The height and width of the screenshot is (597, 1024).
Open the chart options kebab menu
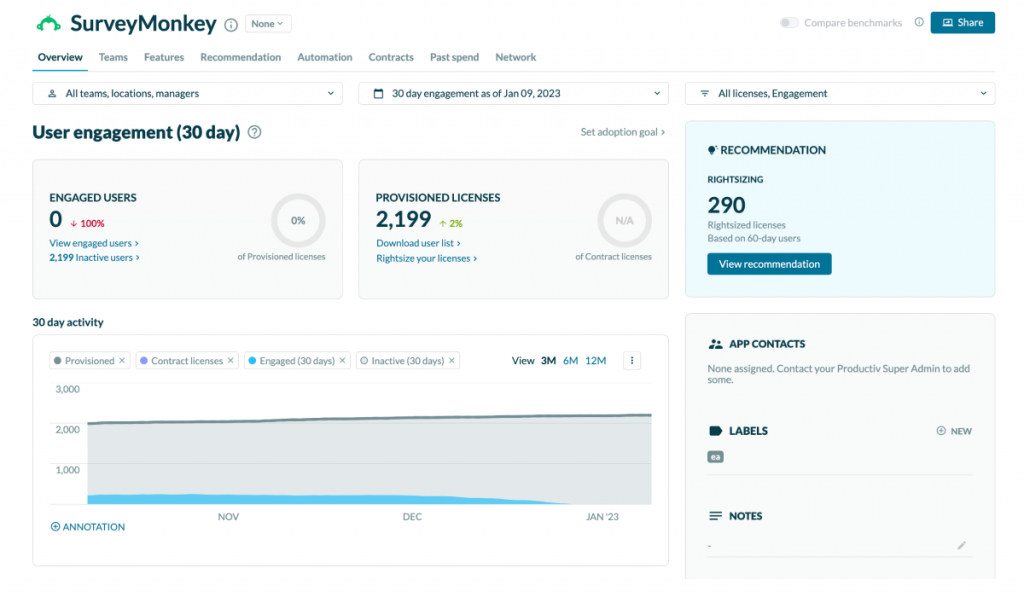pyautogui.click(x=631, y=360)
